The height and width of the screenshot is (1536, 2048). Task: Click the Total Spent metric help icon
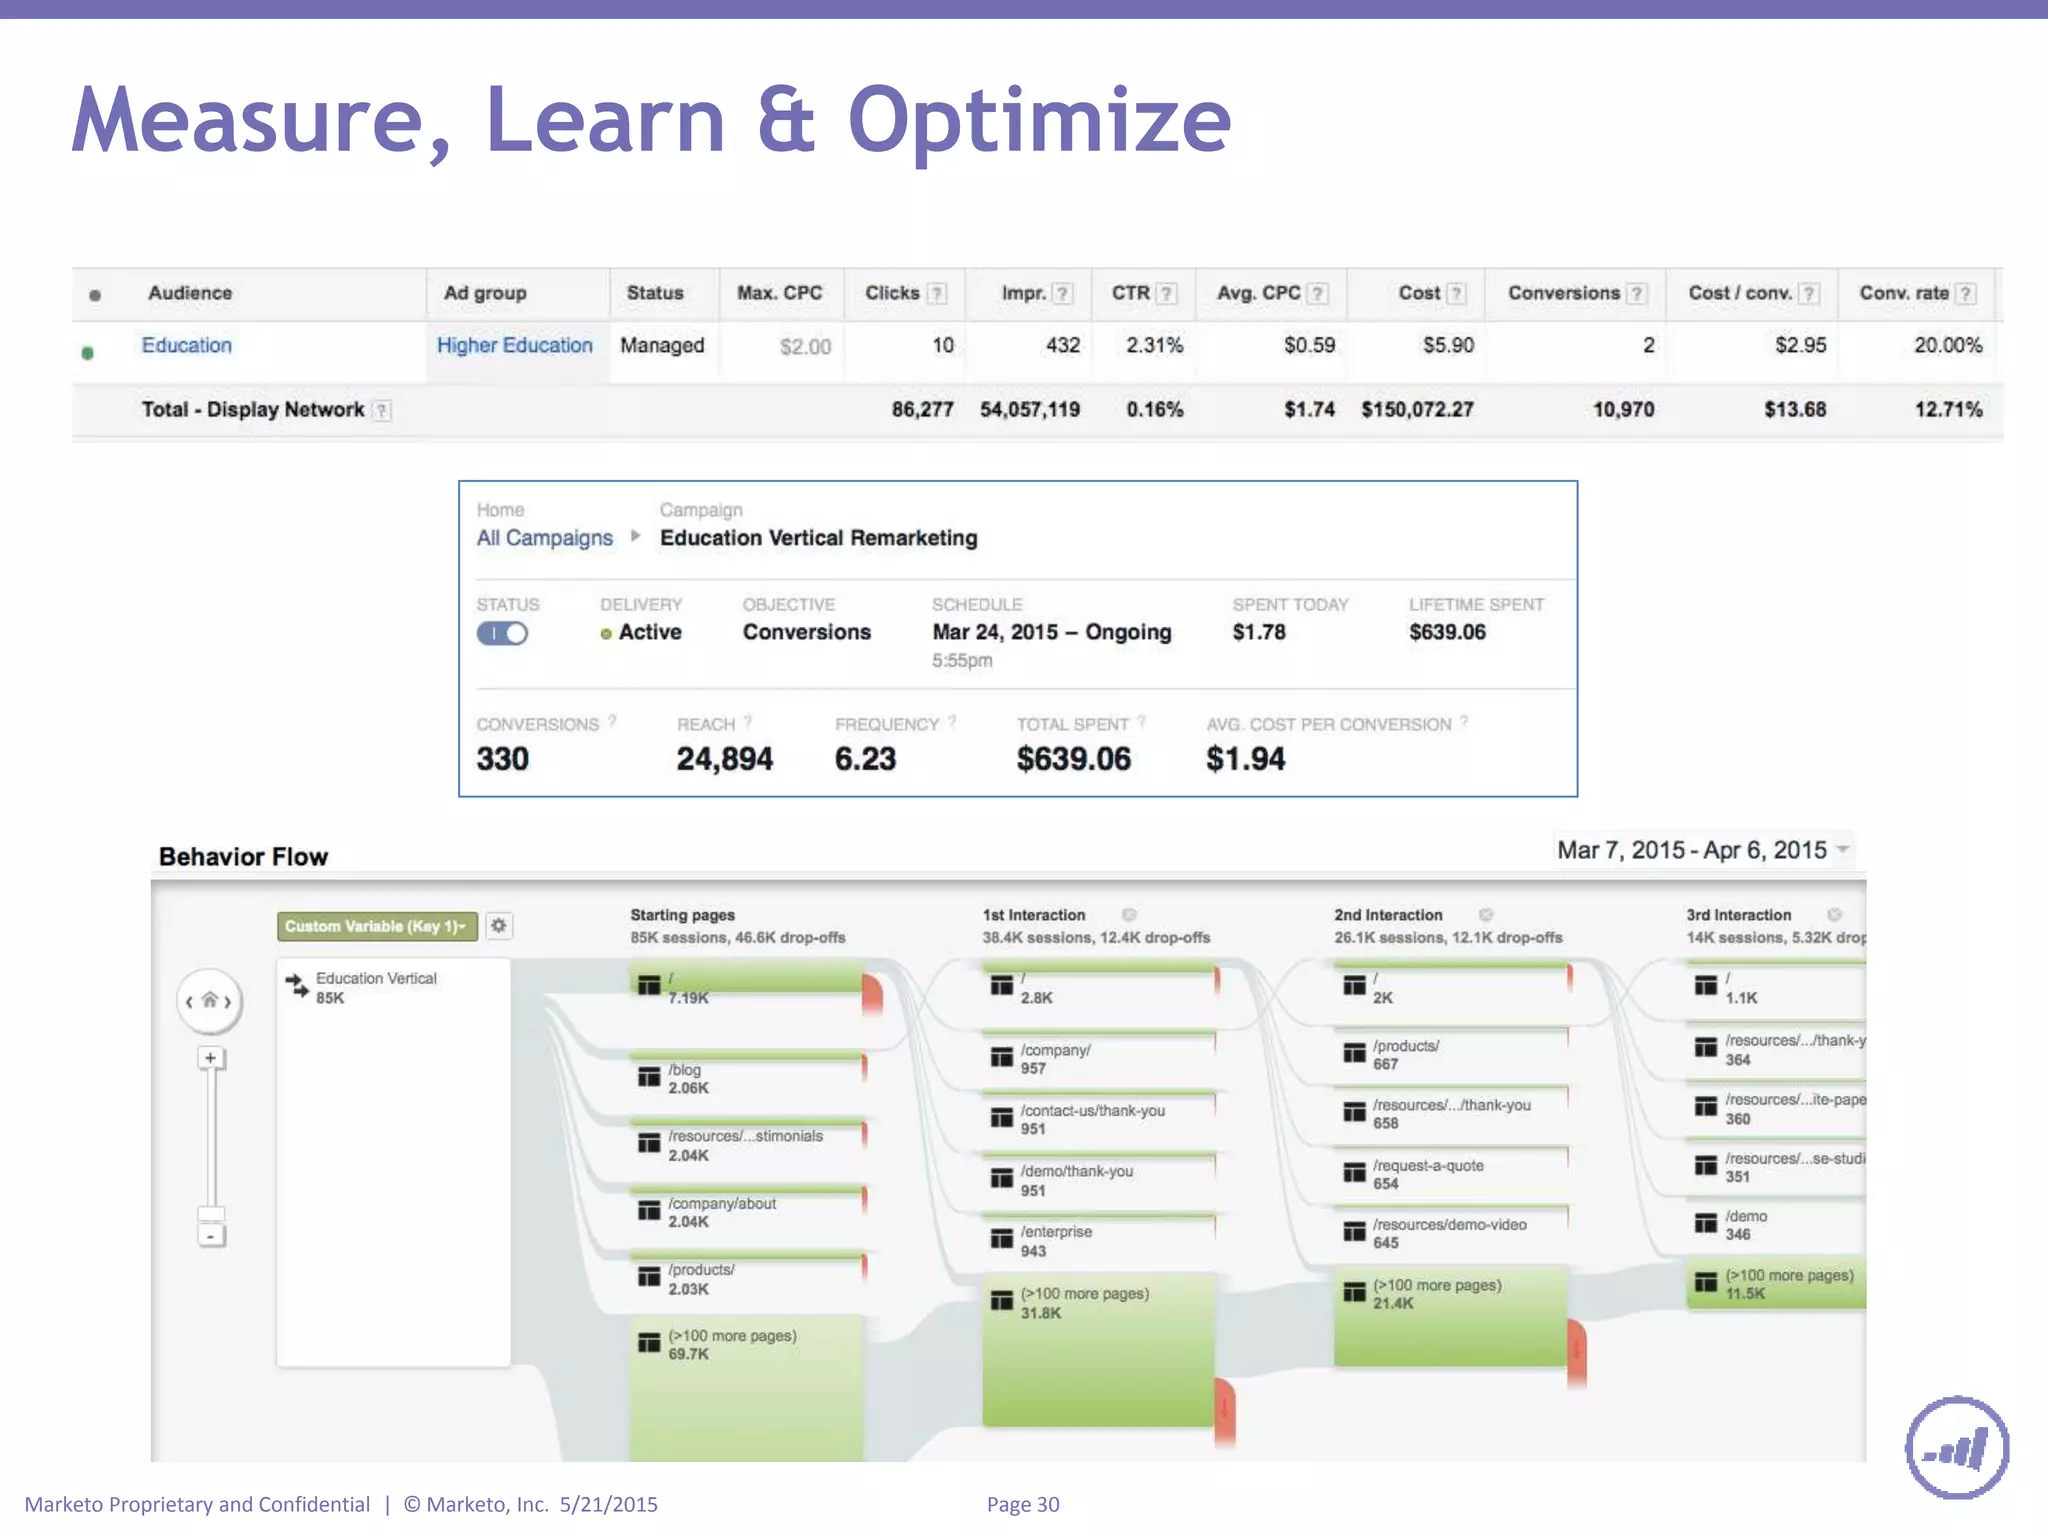[1141, 721]
